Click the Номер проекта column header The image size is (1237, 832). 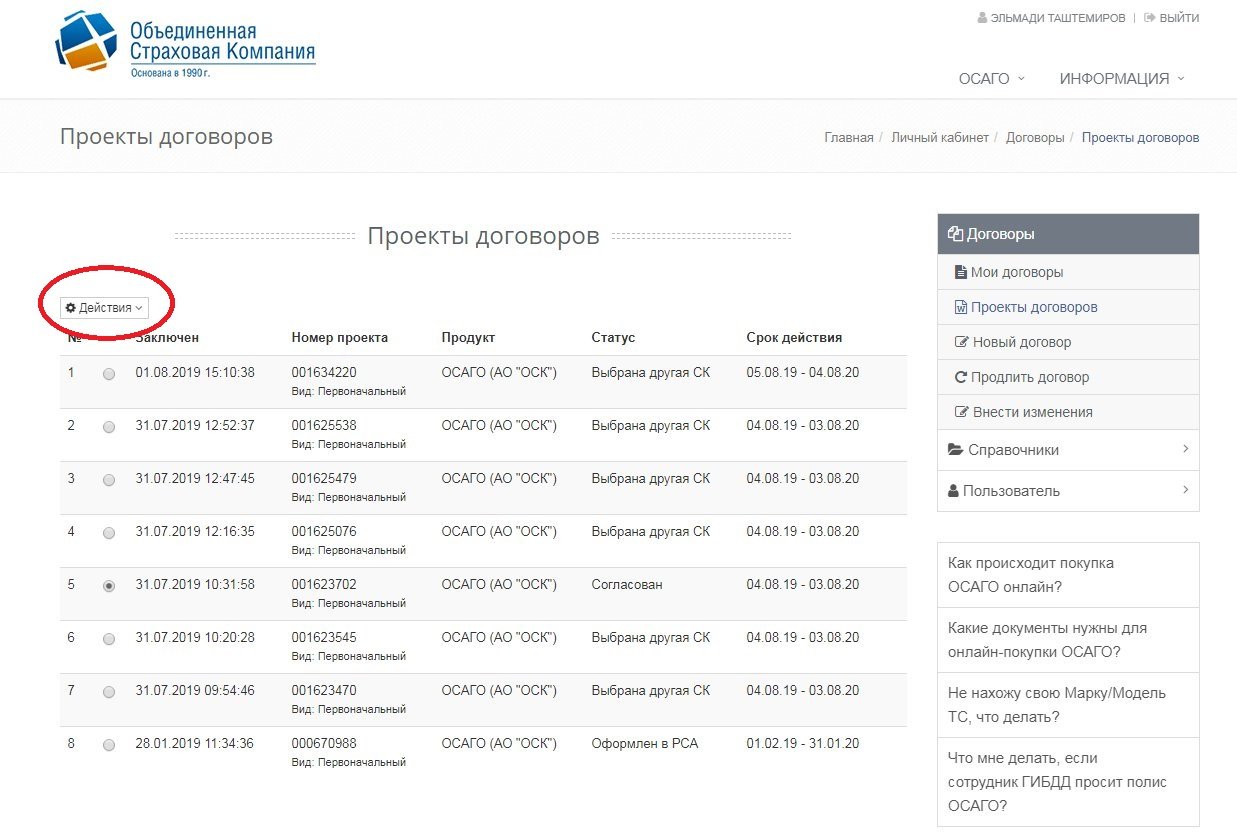[x=340, y=337]
